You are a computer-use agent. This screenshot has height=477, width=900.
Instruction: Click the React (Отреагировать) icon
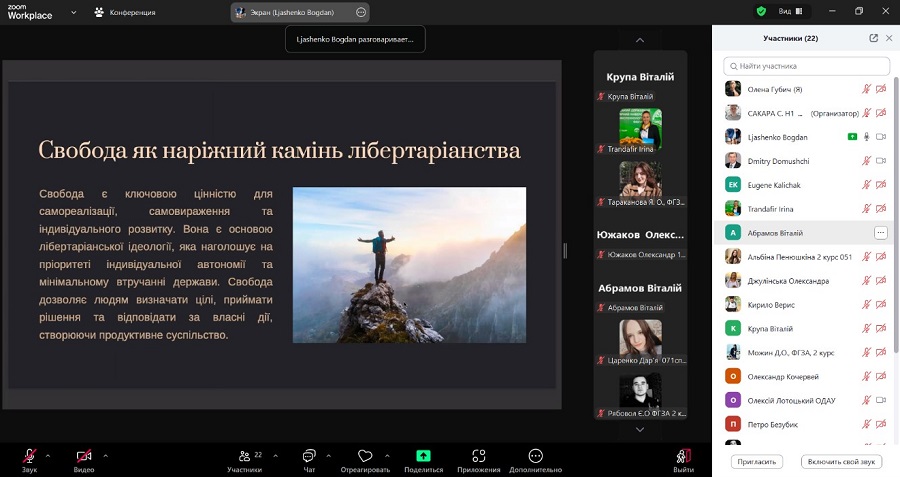coord(365,456)
